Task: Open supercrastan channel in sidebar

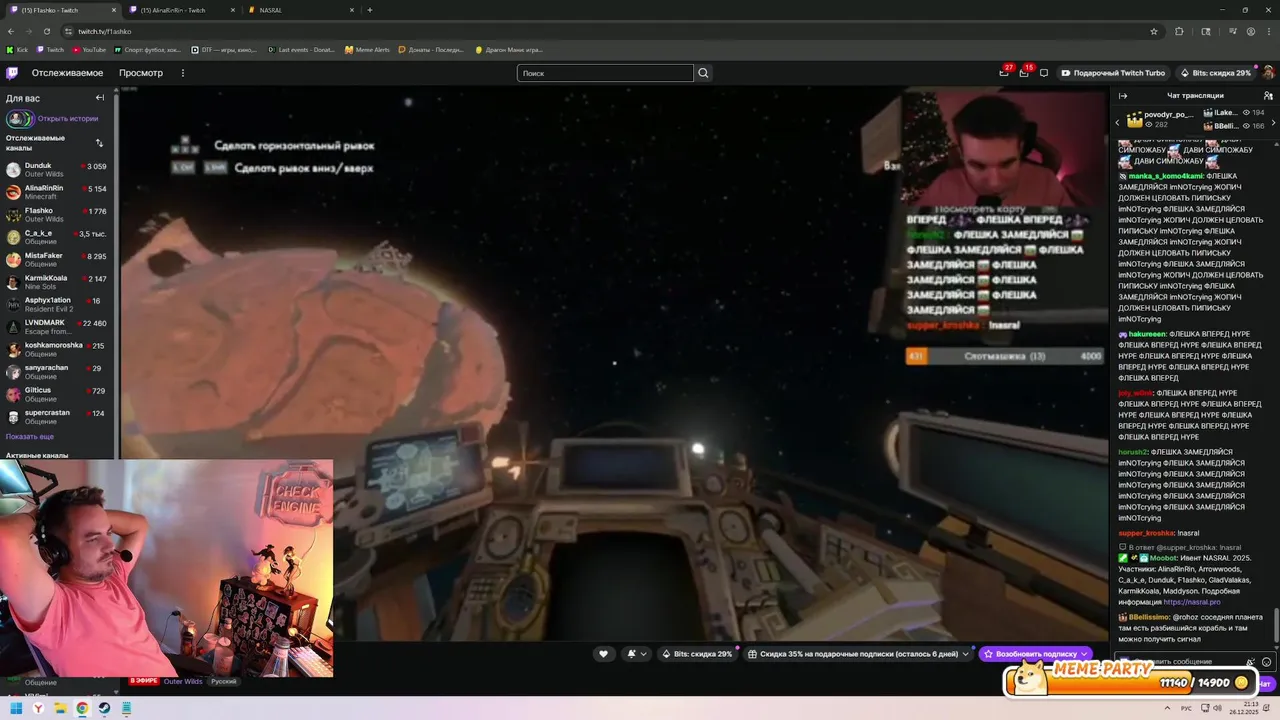Action: click(x=59, y=417)
